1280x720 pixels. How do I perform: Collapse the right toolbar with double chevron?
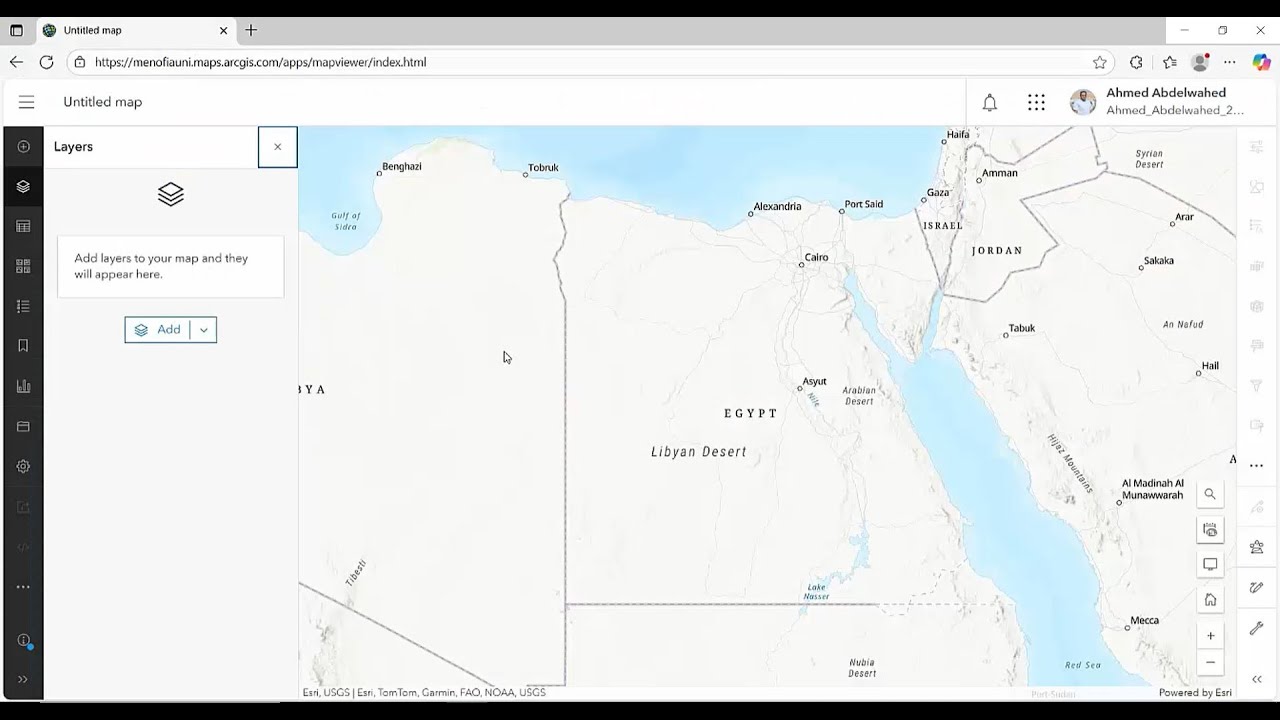[1257, 679]
